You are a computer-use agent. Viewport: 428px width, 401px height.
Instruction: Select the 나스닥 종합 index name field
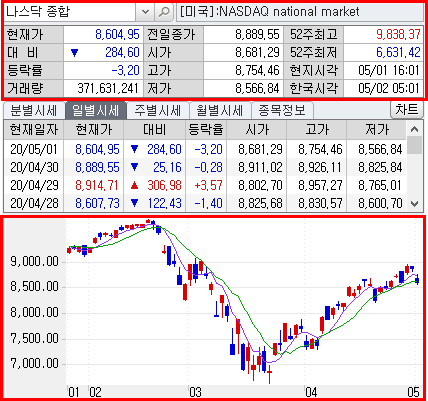(x=70, y=12)
